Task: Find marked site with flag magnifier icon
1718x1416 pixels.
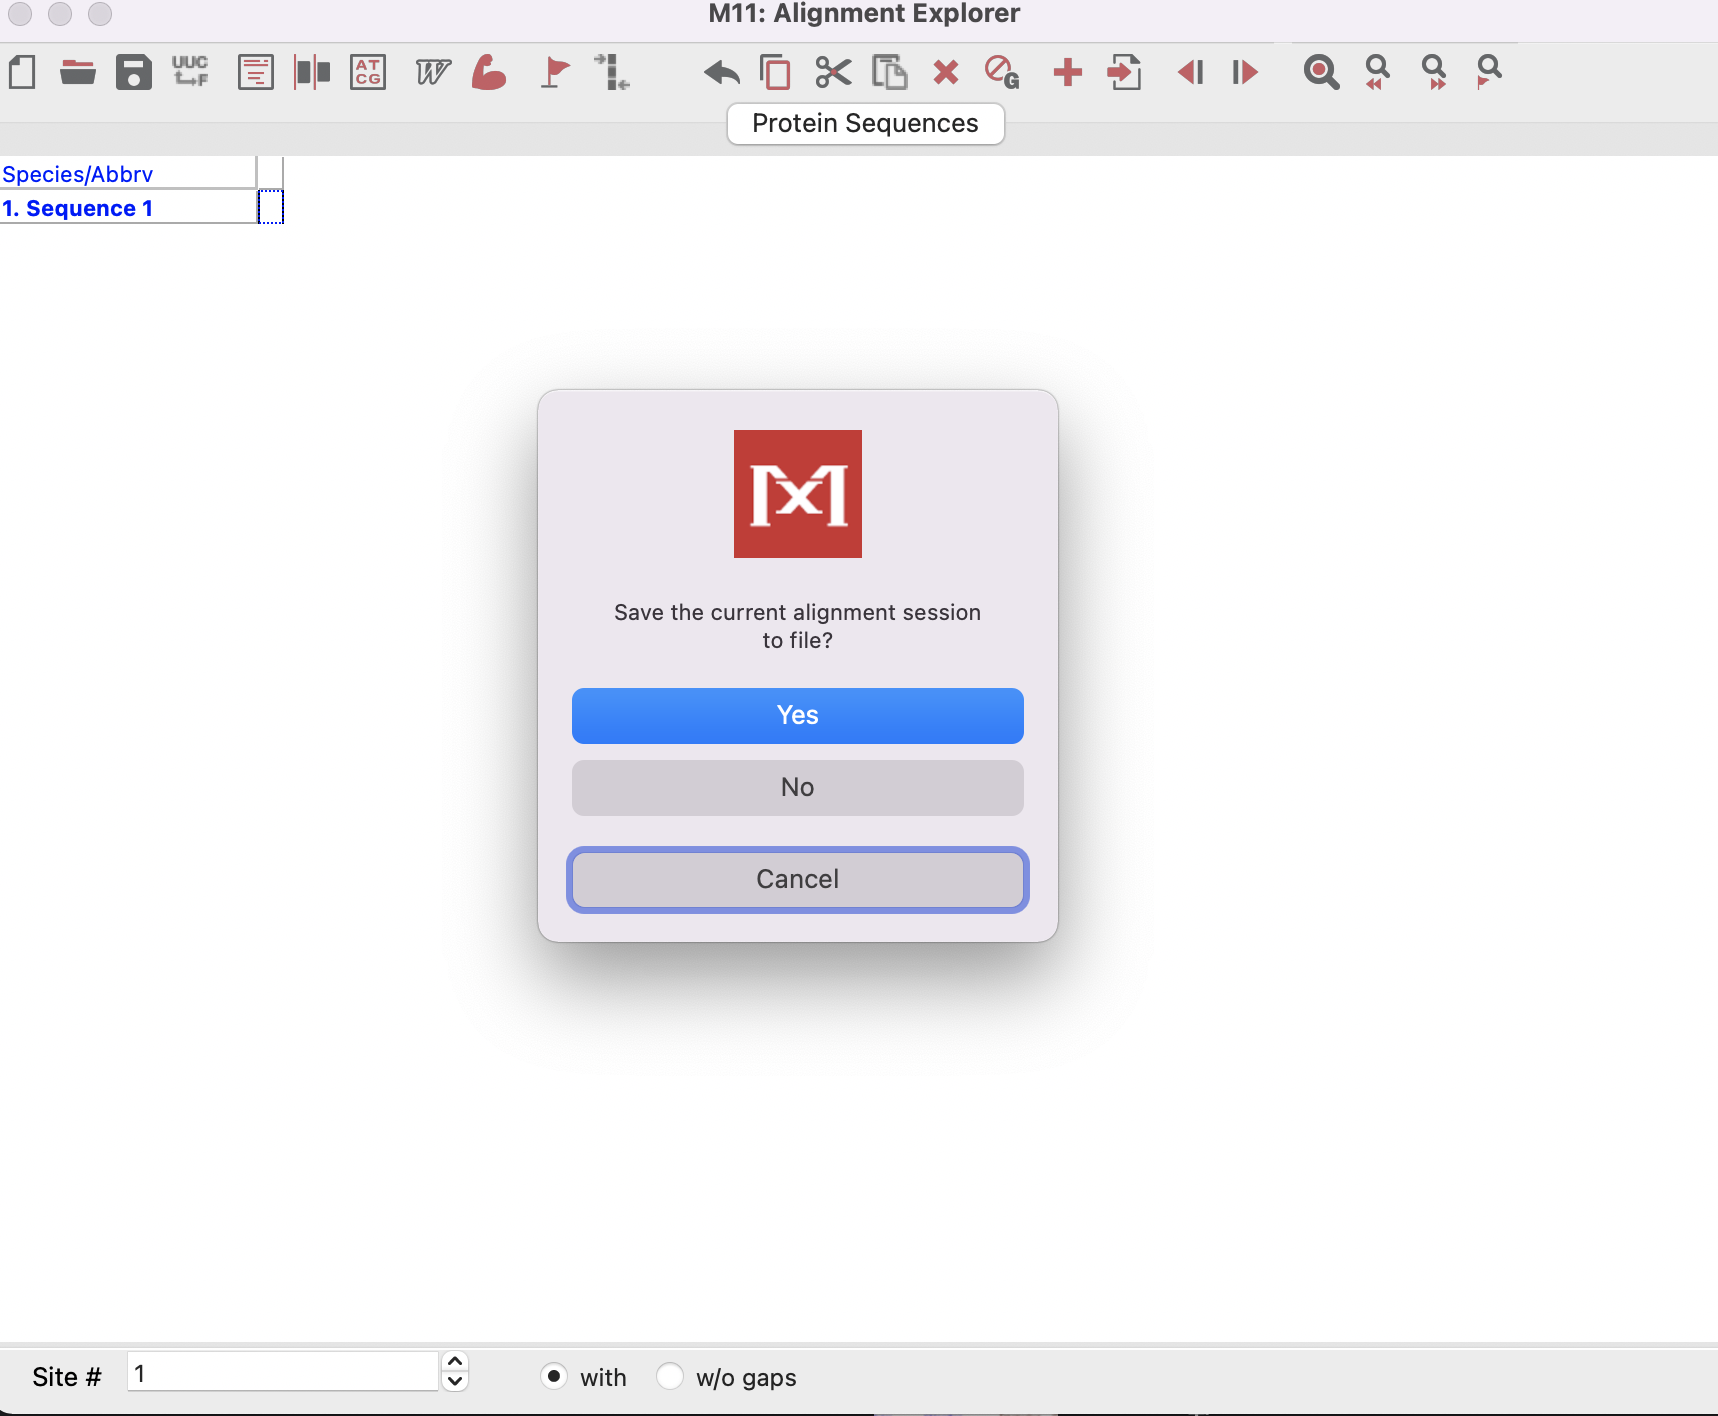Action: (1489, 73)
